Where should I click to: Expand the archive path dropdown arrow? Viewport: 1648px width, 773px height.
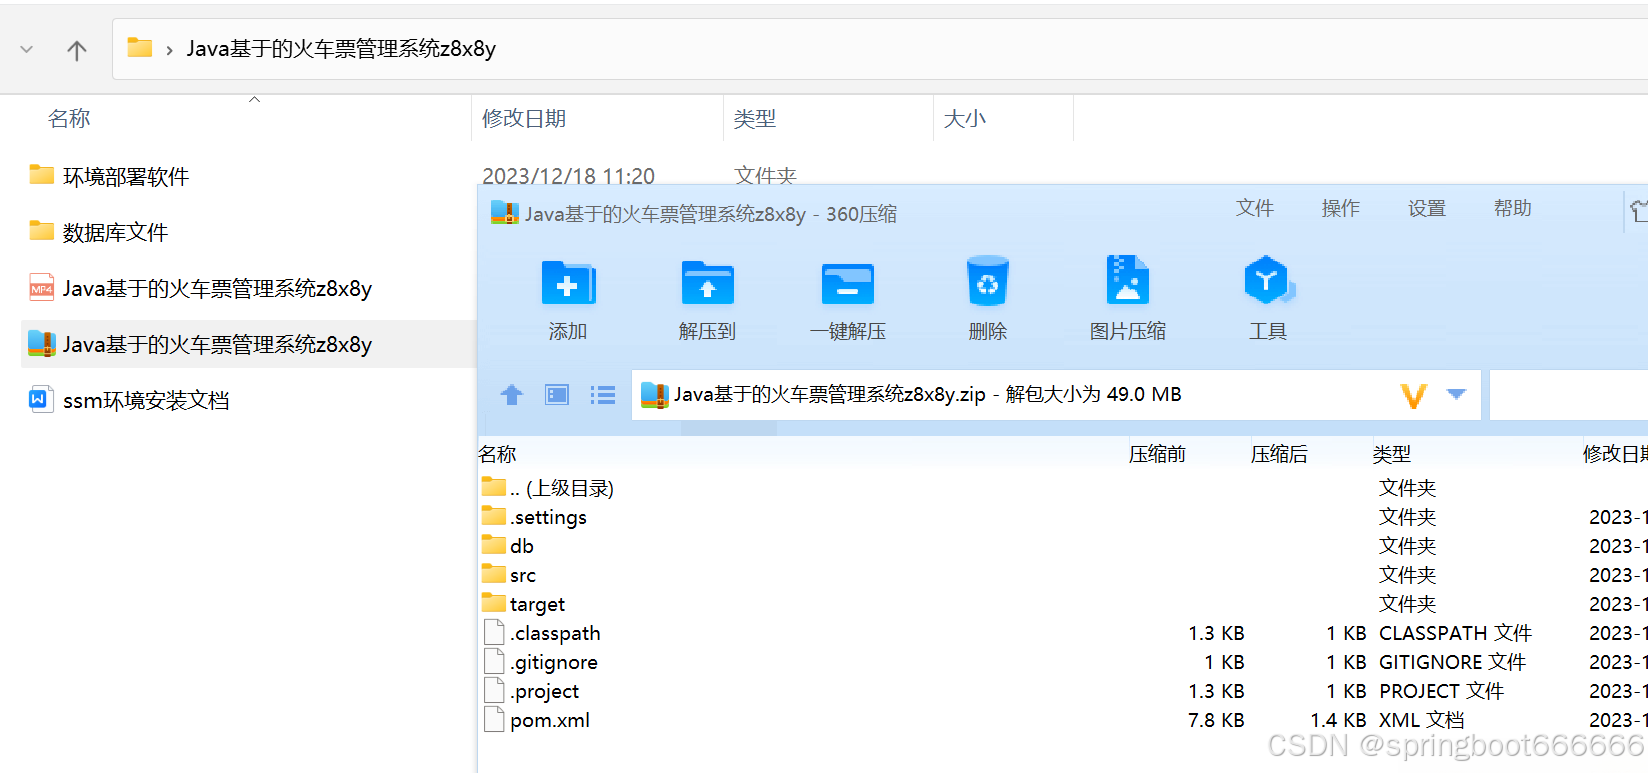pos(1457,394)
